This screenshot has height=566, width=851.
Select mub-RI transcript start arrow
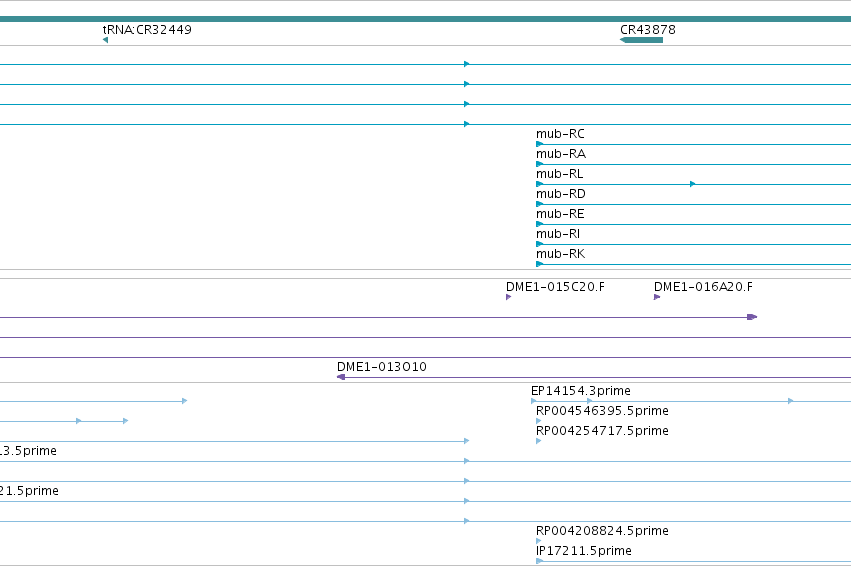click(539, 244)
